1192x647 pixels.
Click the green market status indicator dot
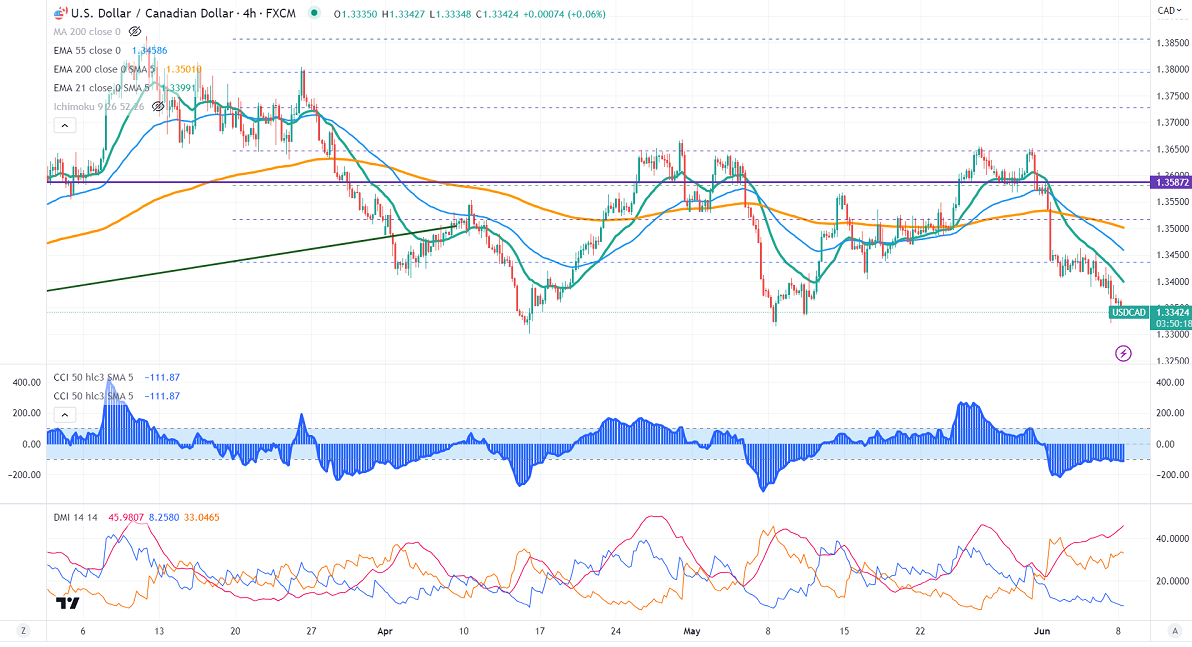pyautogui.click(x=316, y=14)
